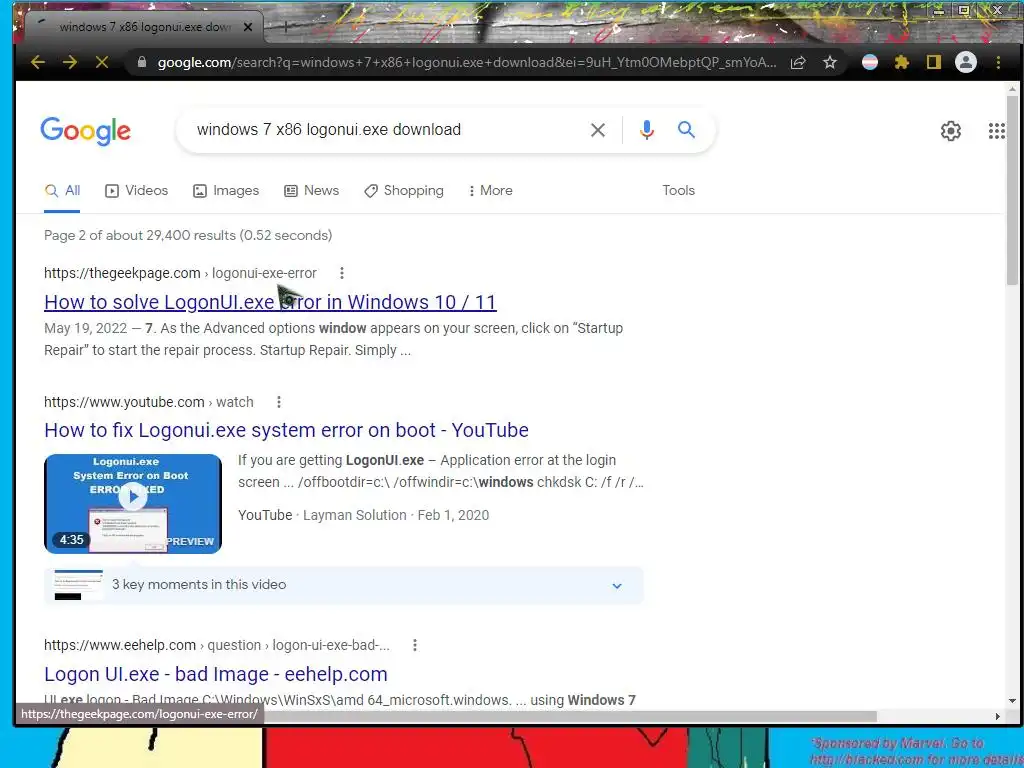Open the Google apps grid
The height and width of the screenshot is (768, 1024).
point(997,131)
